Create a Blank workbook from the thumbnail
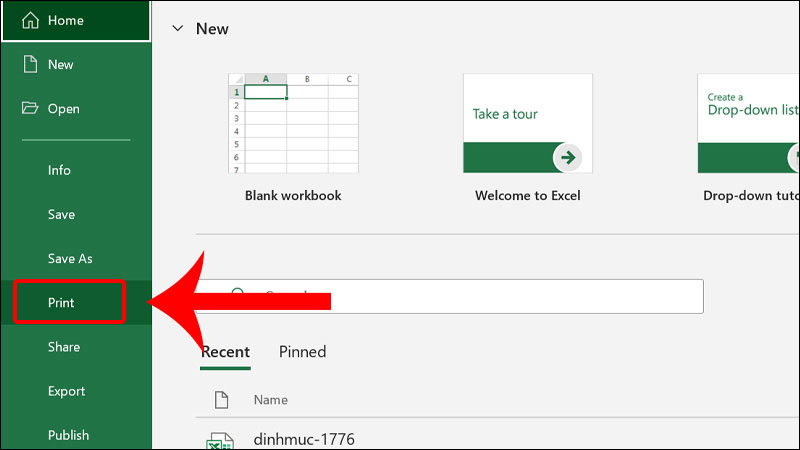 click(293, 123)
